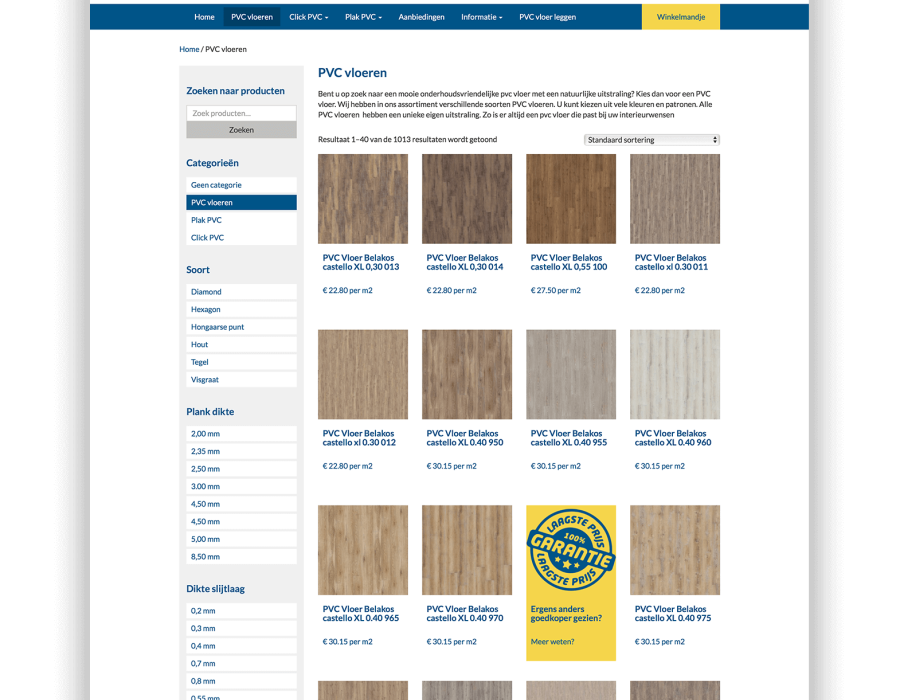Filter slijtlaag dikte 0,4 mm
The height and width of the screenshot is (700, 900).
click(x=241, y=645)
